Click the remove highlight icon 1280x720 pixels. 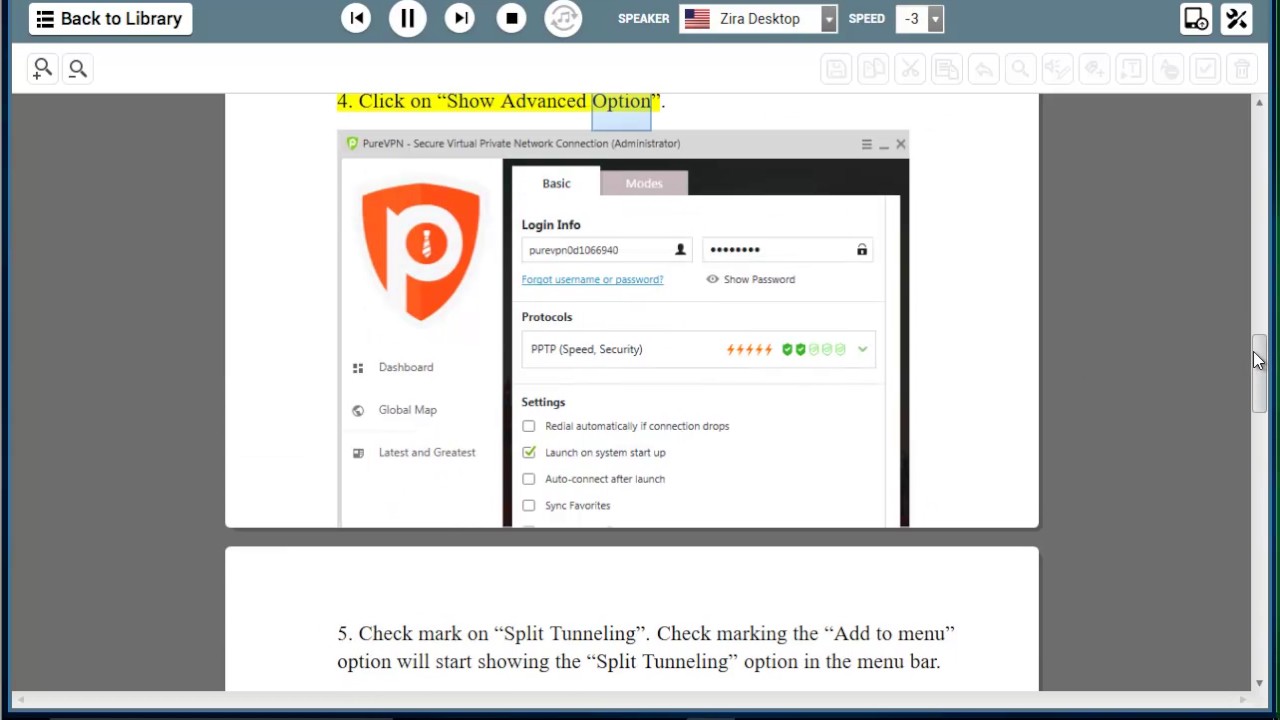tap(1168, 69)
